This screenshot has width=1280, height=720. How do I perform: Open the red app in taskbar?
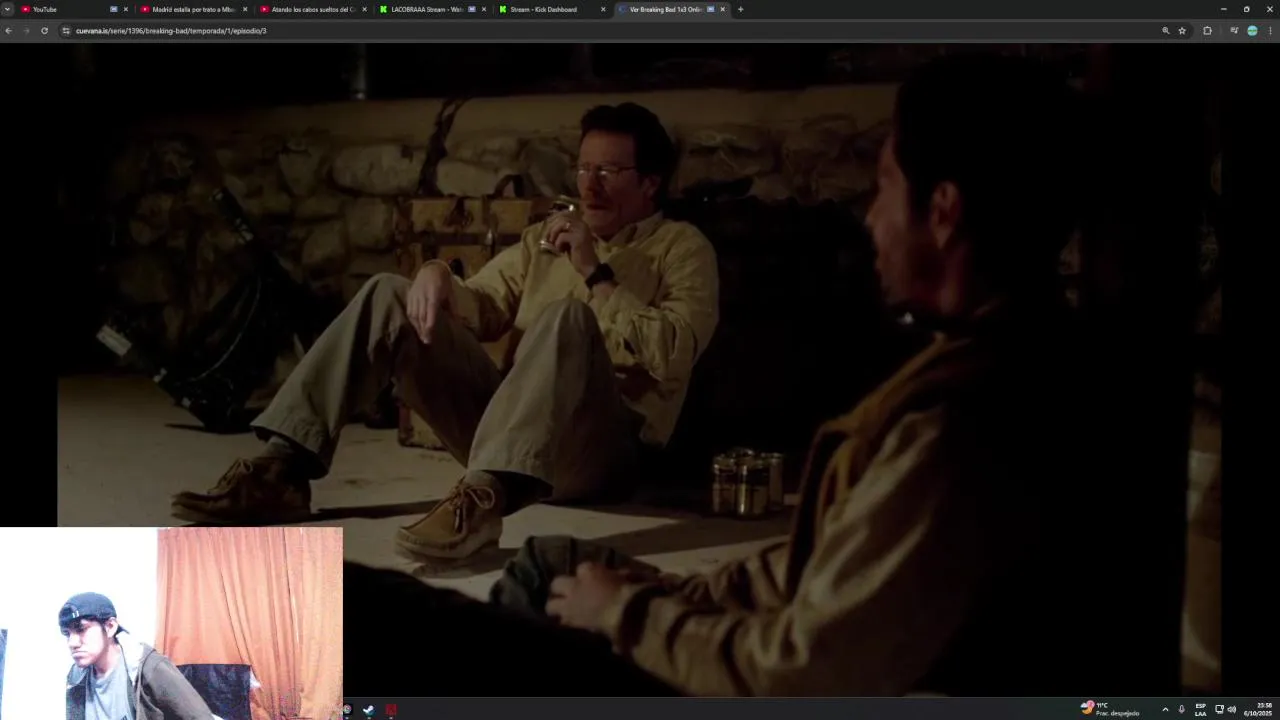[x=391, y=710]
